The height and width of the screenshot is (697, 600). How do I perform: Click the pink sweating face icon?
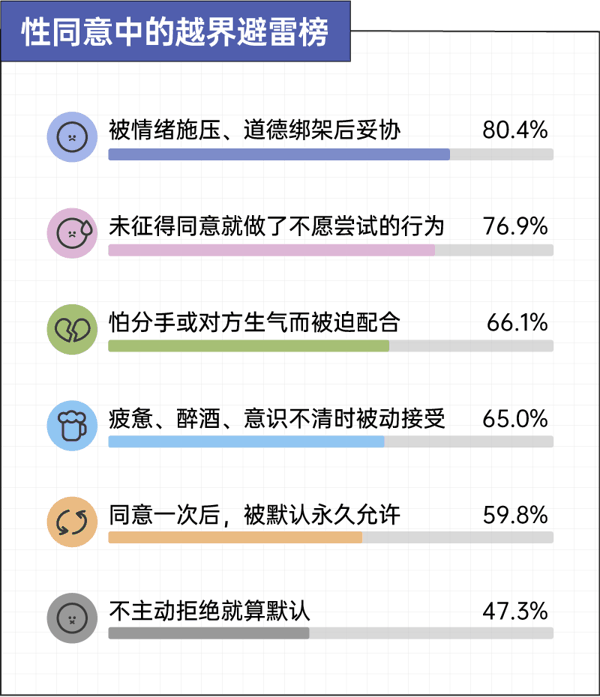pos(72,233)
